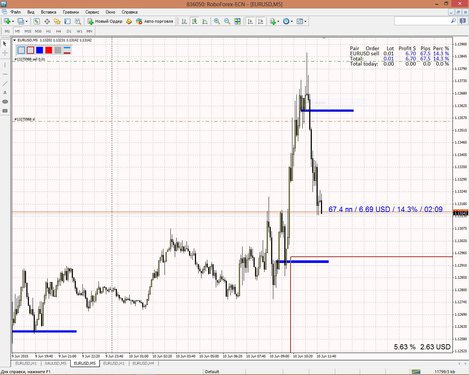
Task: Open the periodicity clock dropdown arrow
Action: pyautogui.click(x=292, y=21)
